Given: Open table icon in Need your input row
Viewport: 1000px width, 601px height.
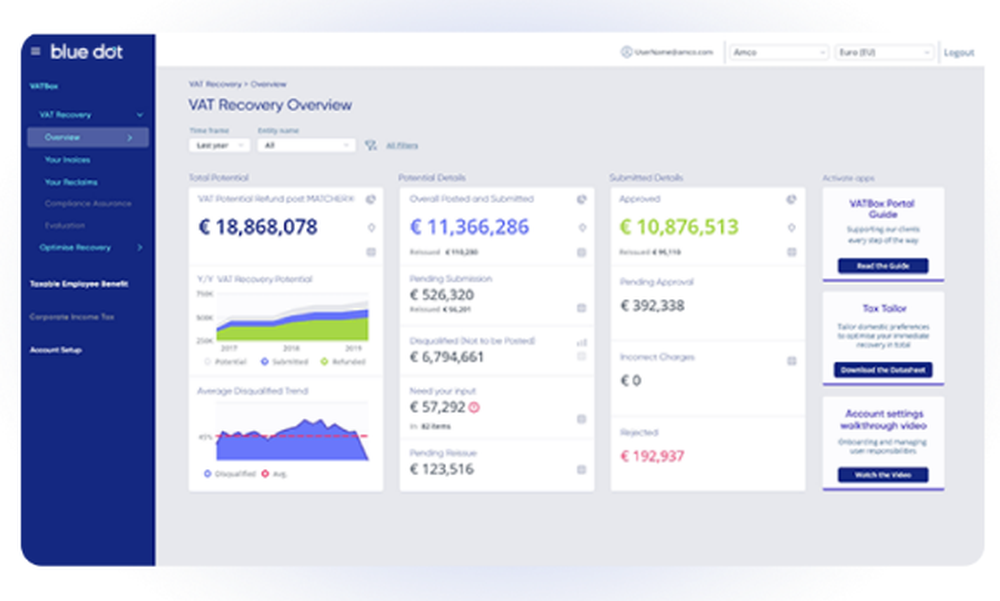Looking at the screenshot, I should (582, 419).
